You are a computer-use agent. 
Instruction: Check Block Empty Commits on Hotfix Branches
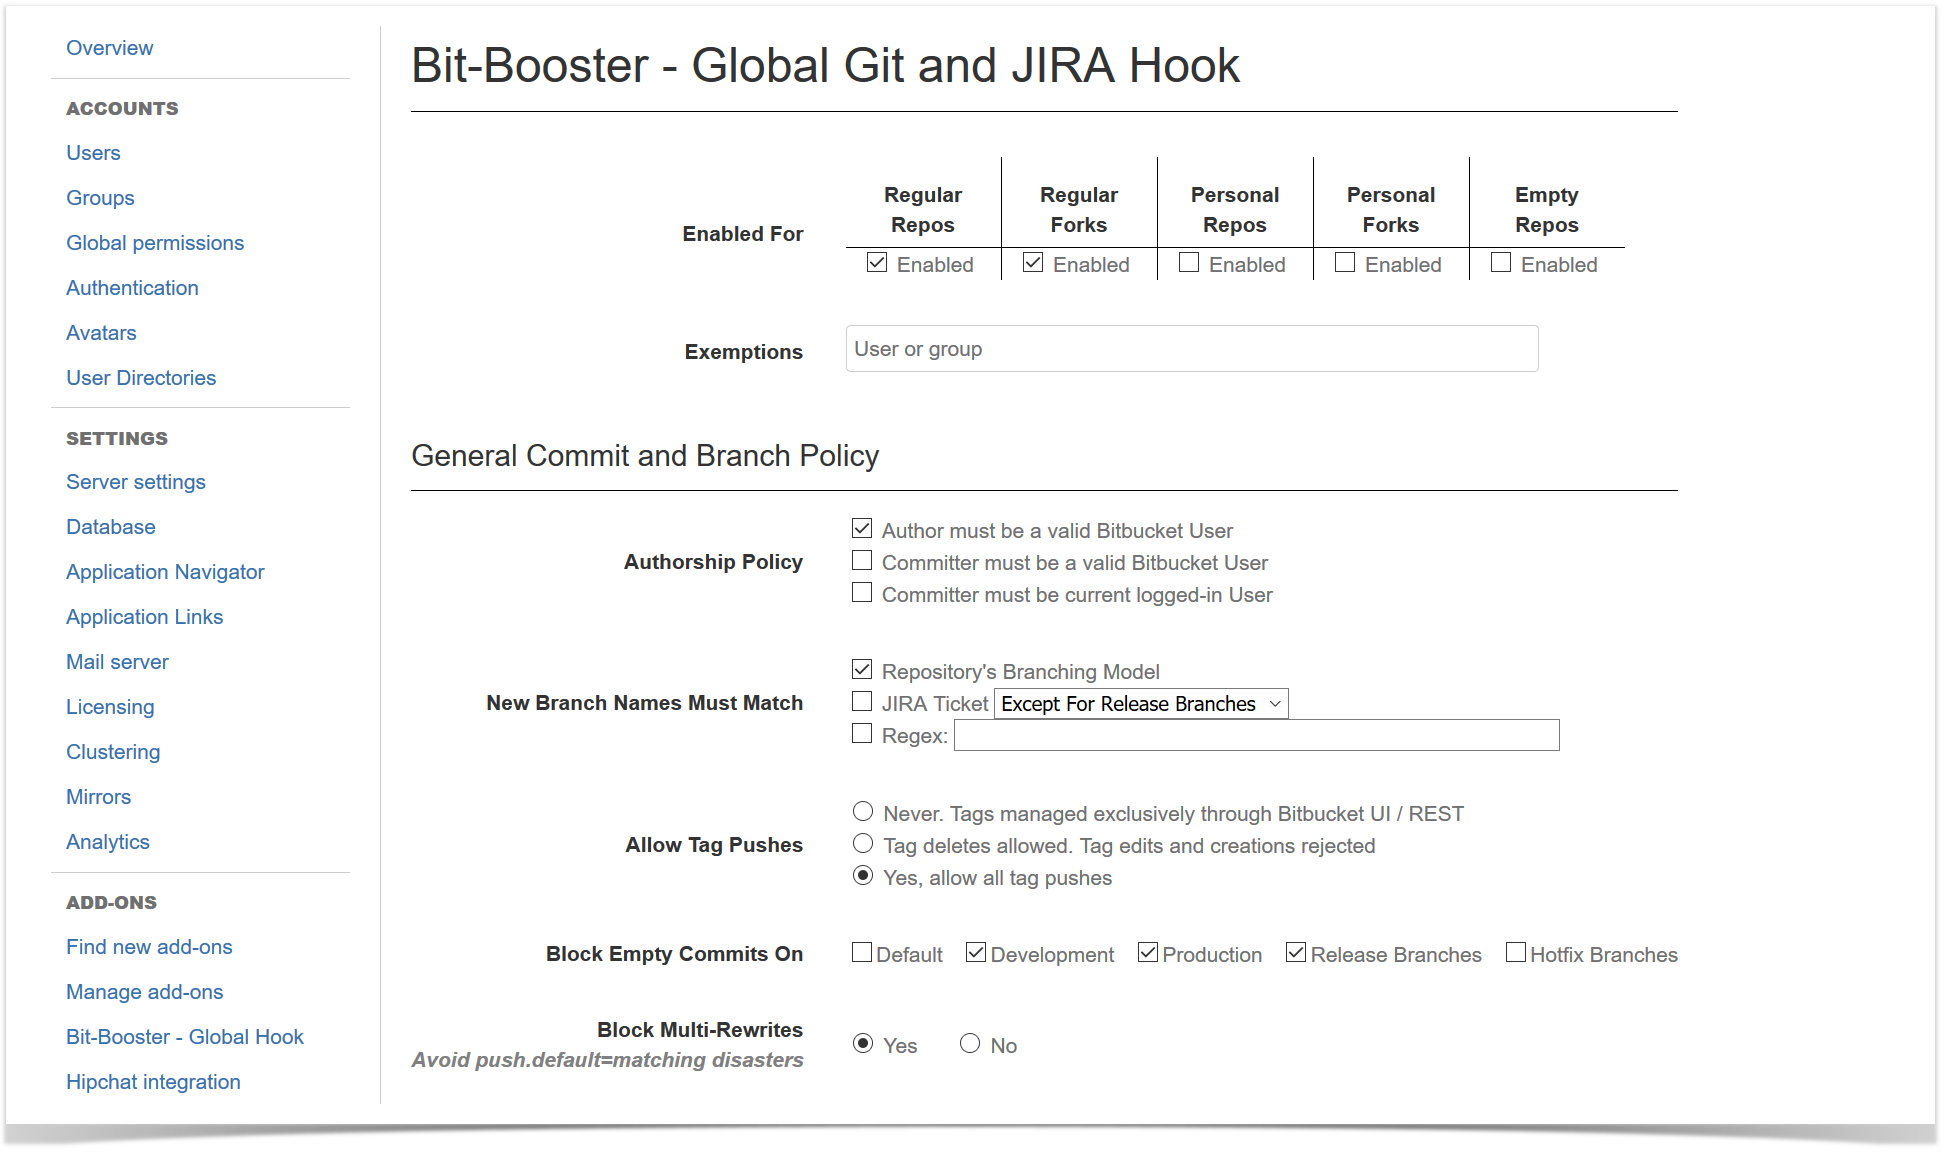(x=1516, y=952)
